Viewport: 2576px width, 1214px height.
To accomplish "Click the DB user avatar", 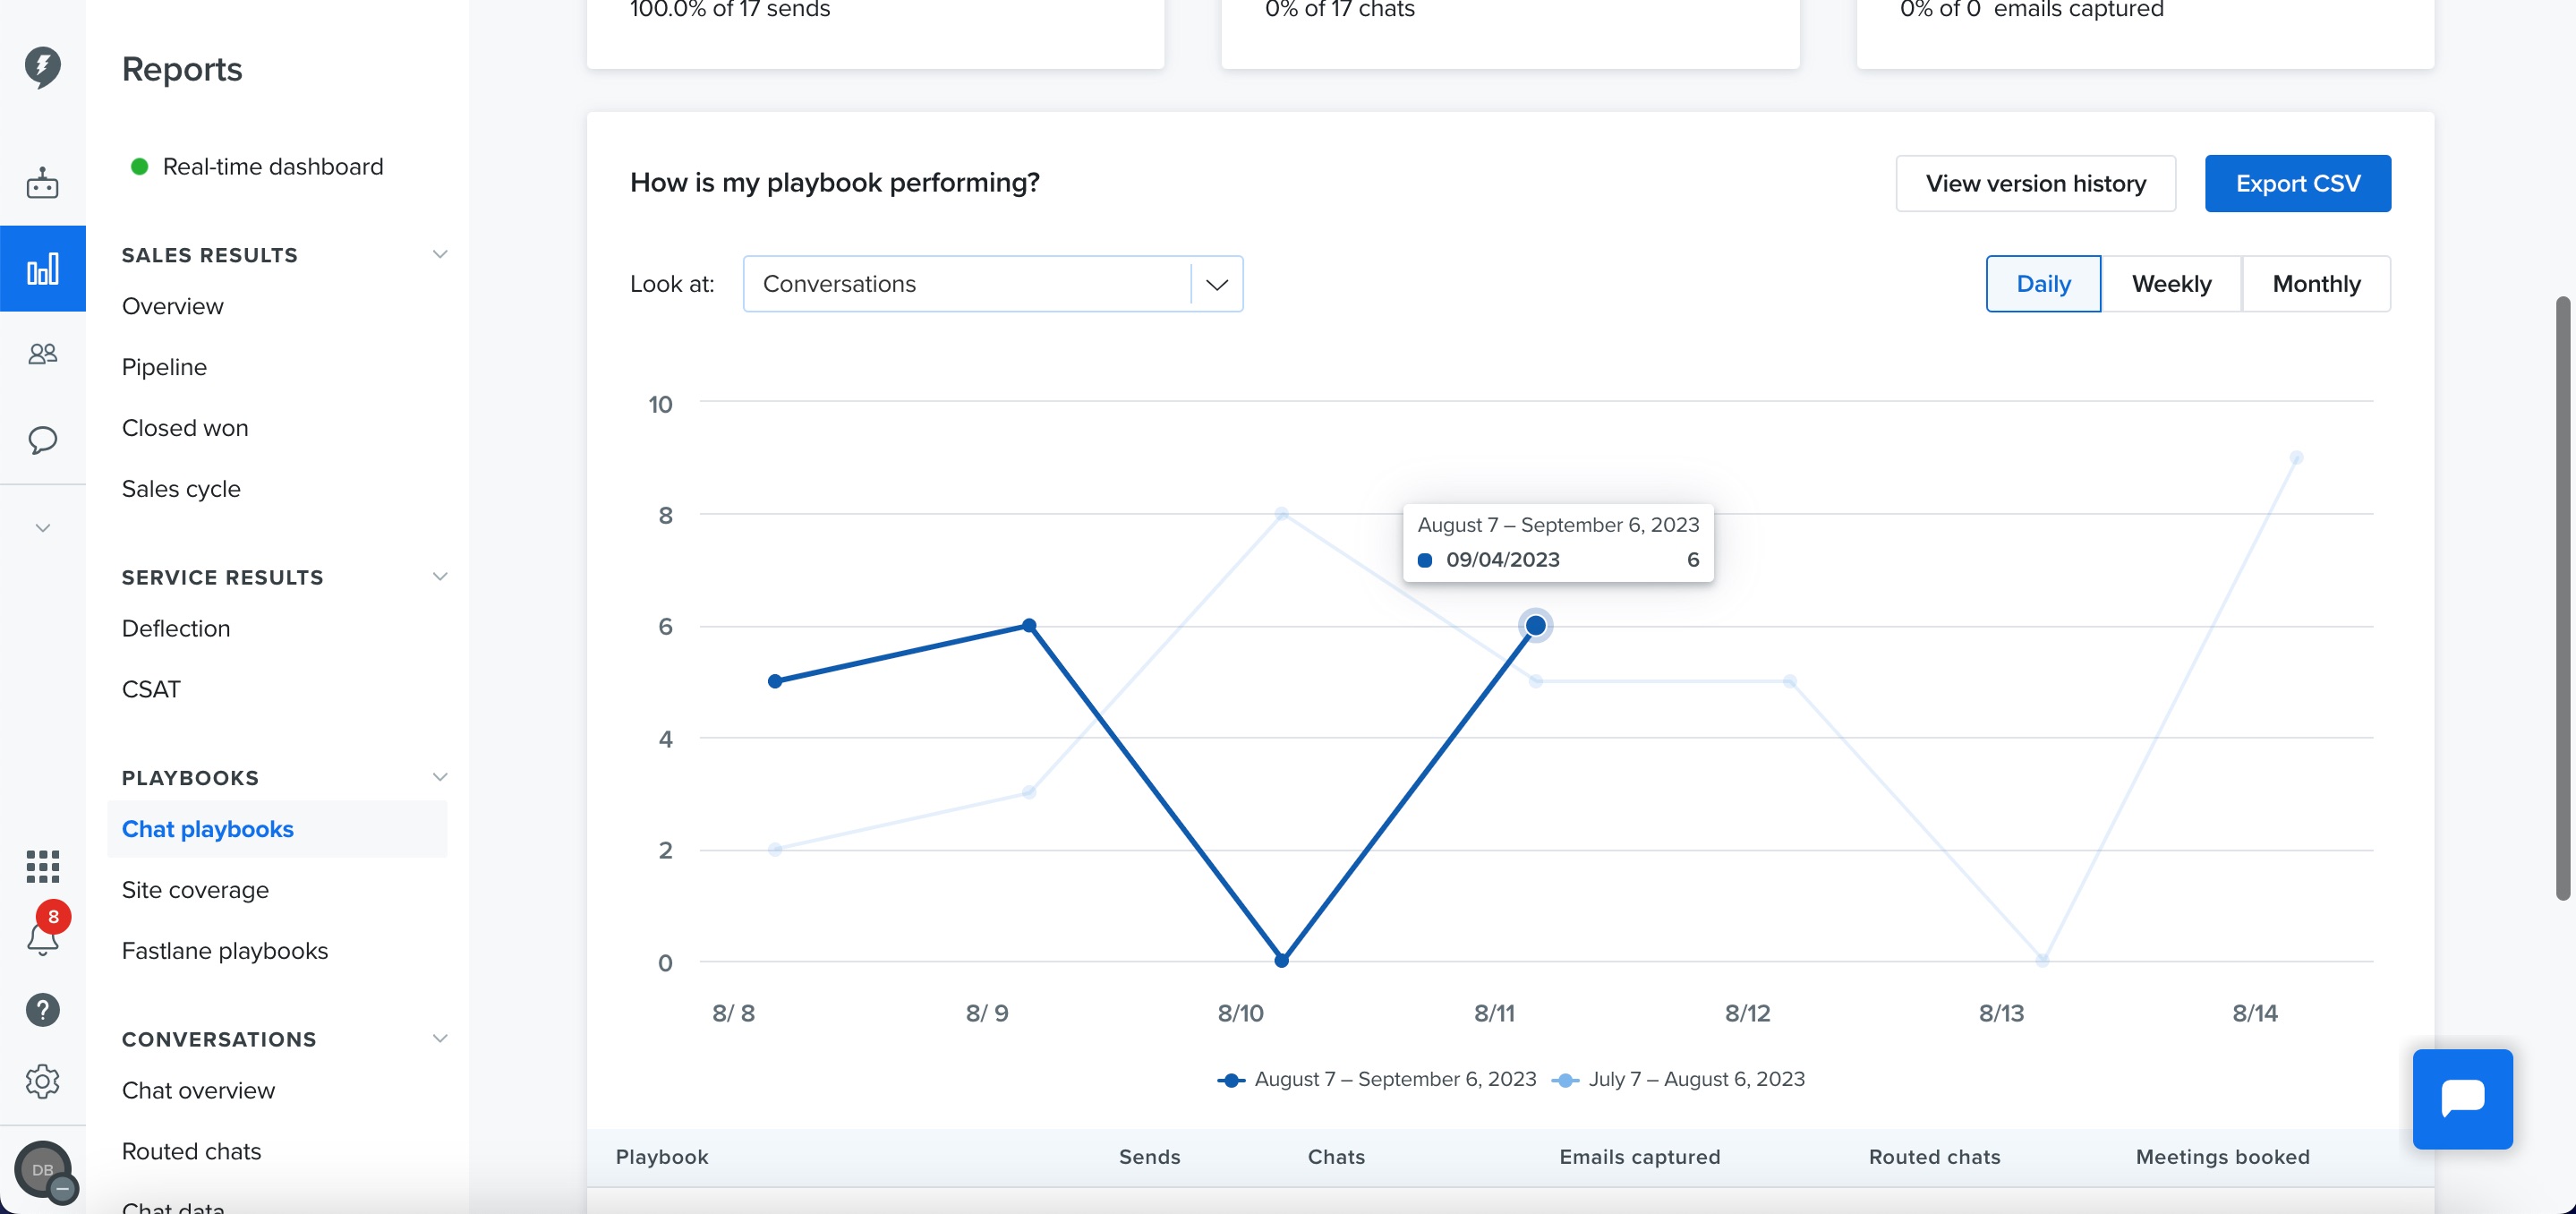I will (x=43, y=1169).
